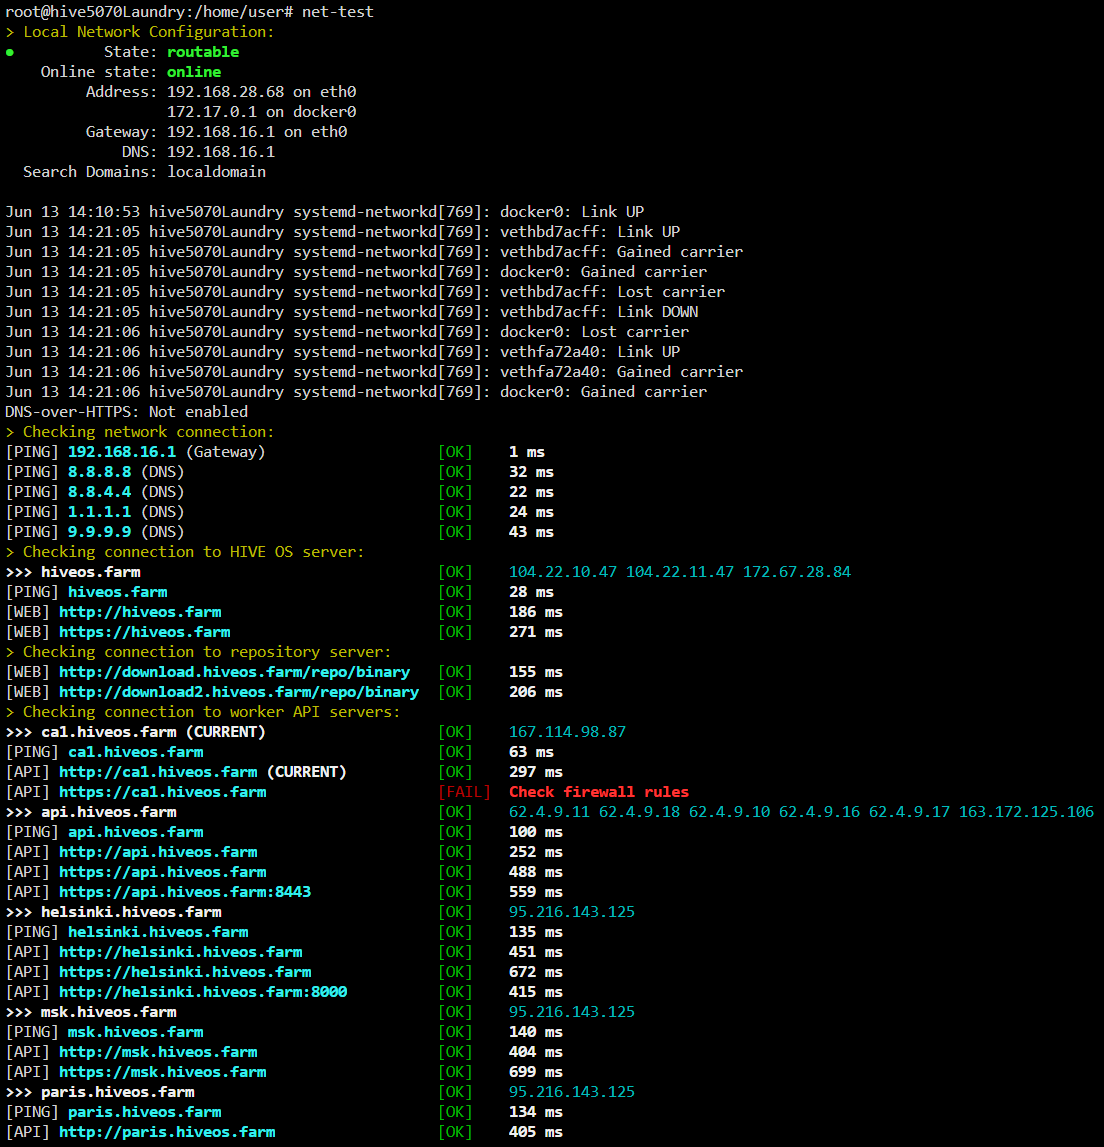Screen dimensions: 1104x1147
Task: Click the 'https://ca1.hiveos.farm' API URL
Action: (x=162, y=791)
